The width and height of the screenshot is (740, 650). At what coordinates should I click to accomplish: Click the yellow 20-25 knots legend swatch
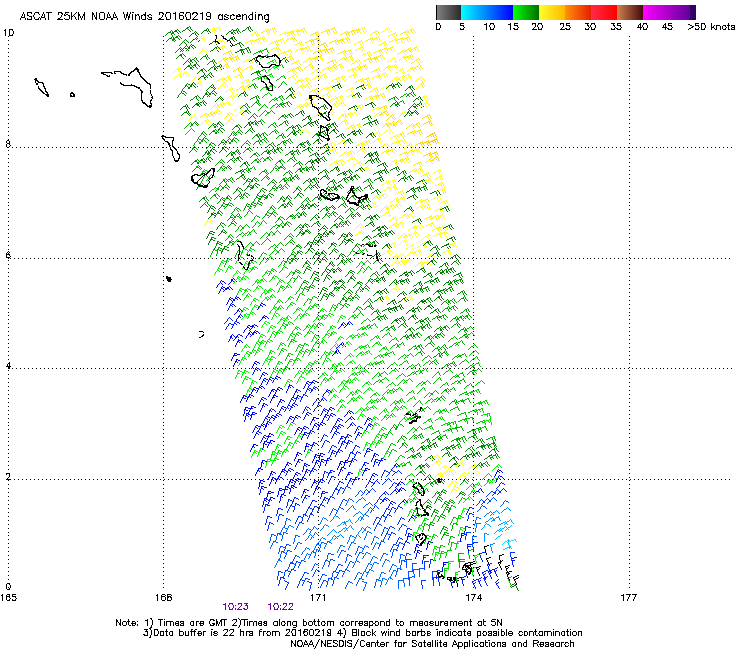tap(552, 12)
